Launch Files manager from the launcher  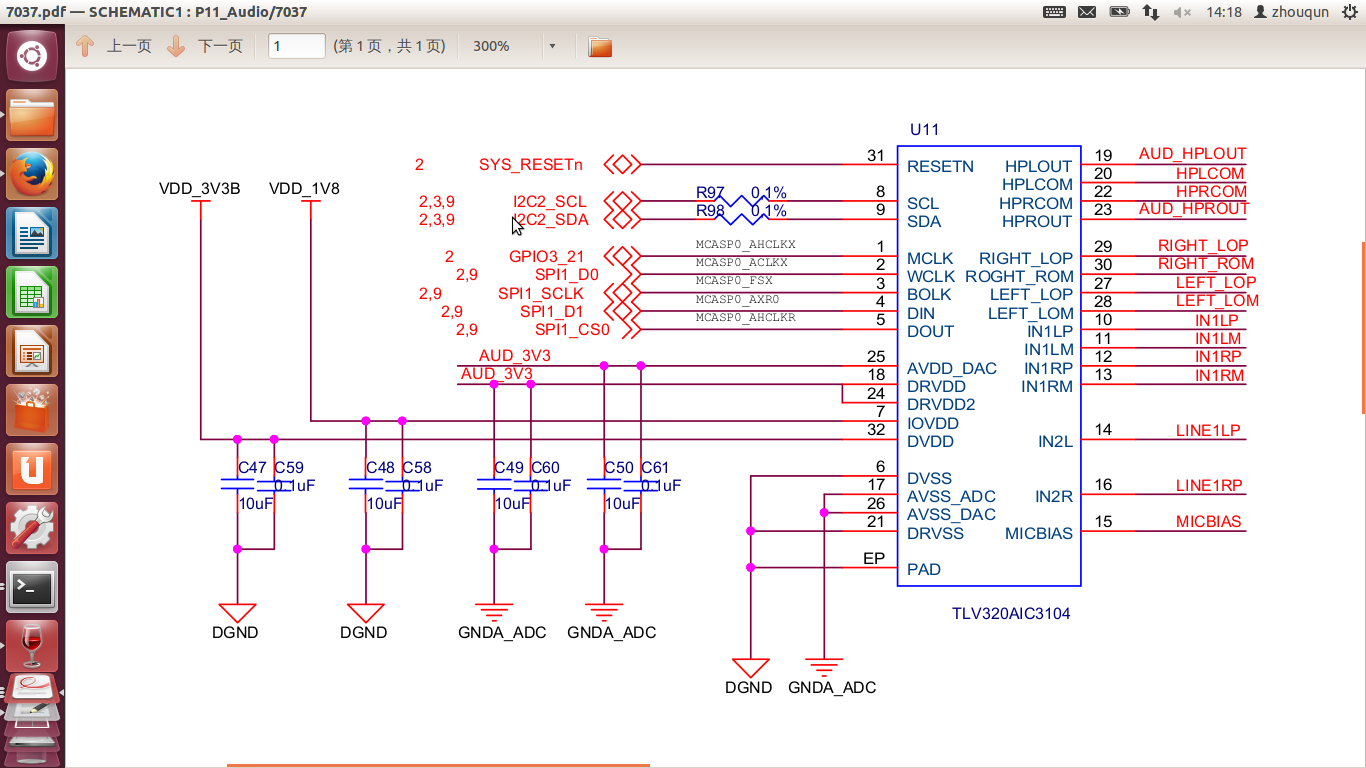[x=32, y=115]
